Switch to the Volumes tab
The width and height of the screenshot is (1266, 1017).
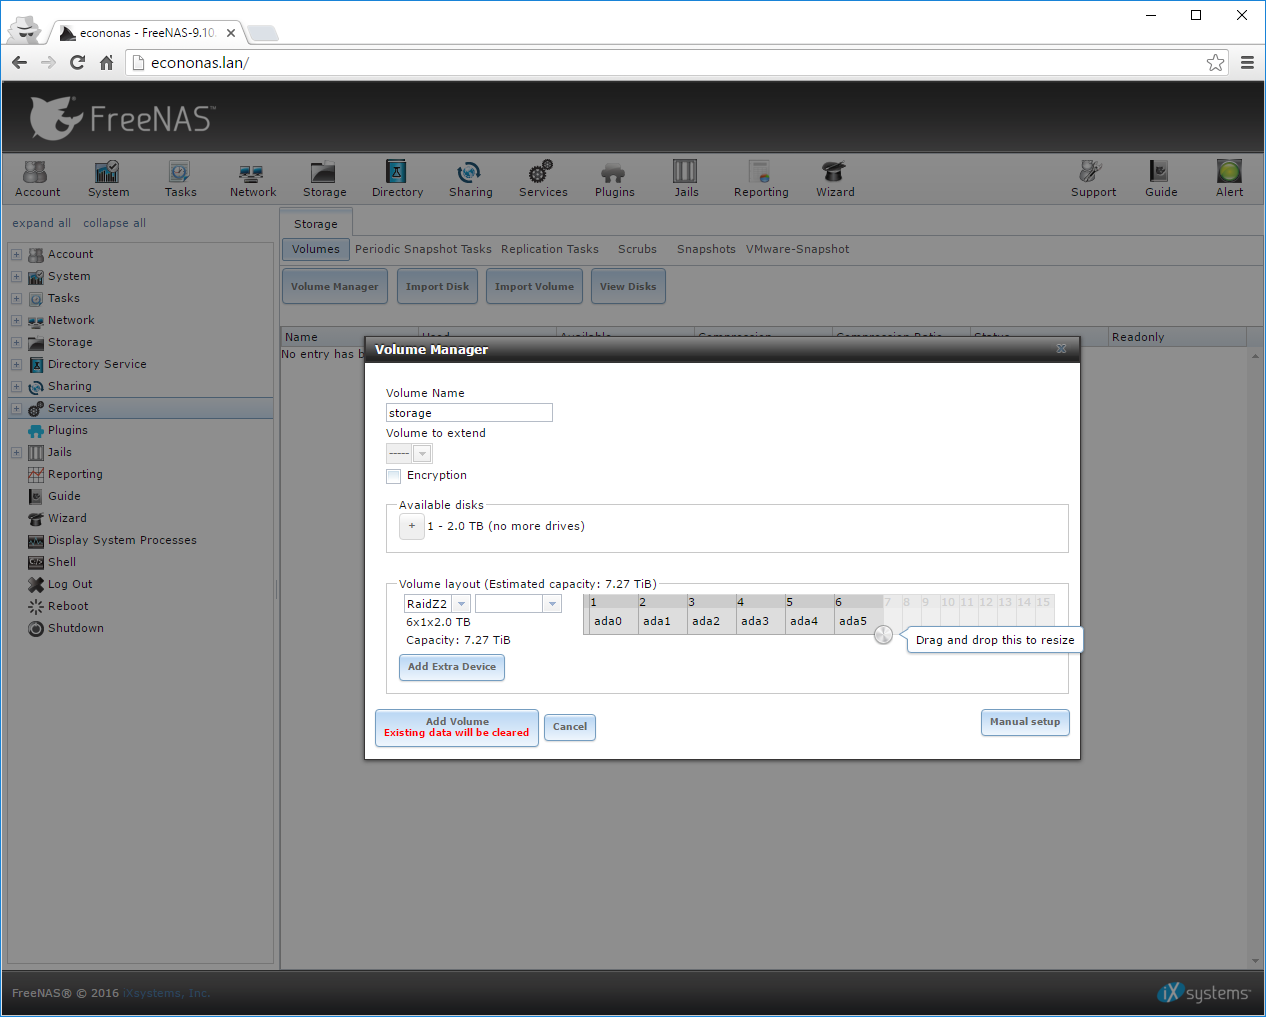[315, 249]
